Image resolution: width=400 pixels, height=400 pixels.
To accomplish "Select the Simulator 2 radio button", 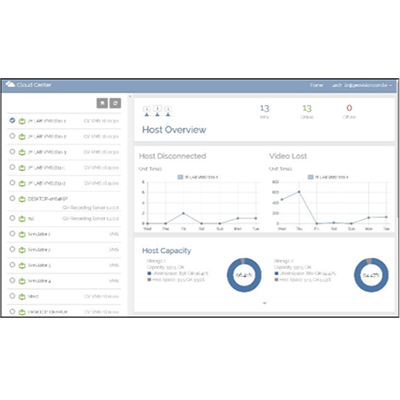I will coord(12,249).
